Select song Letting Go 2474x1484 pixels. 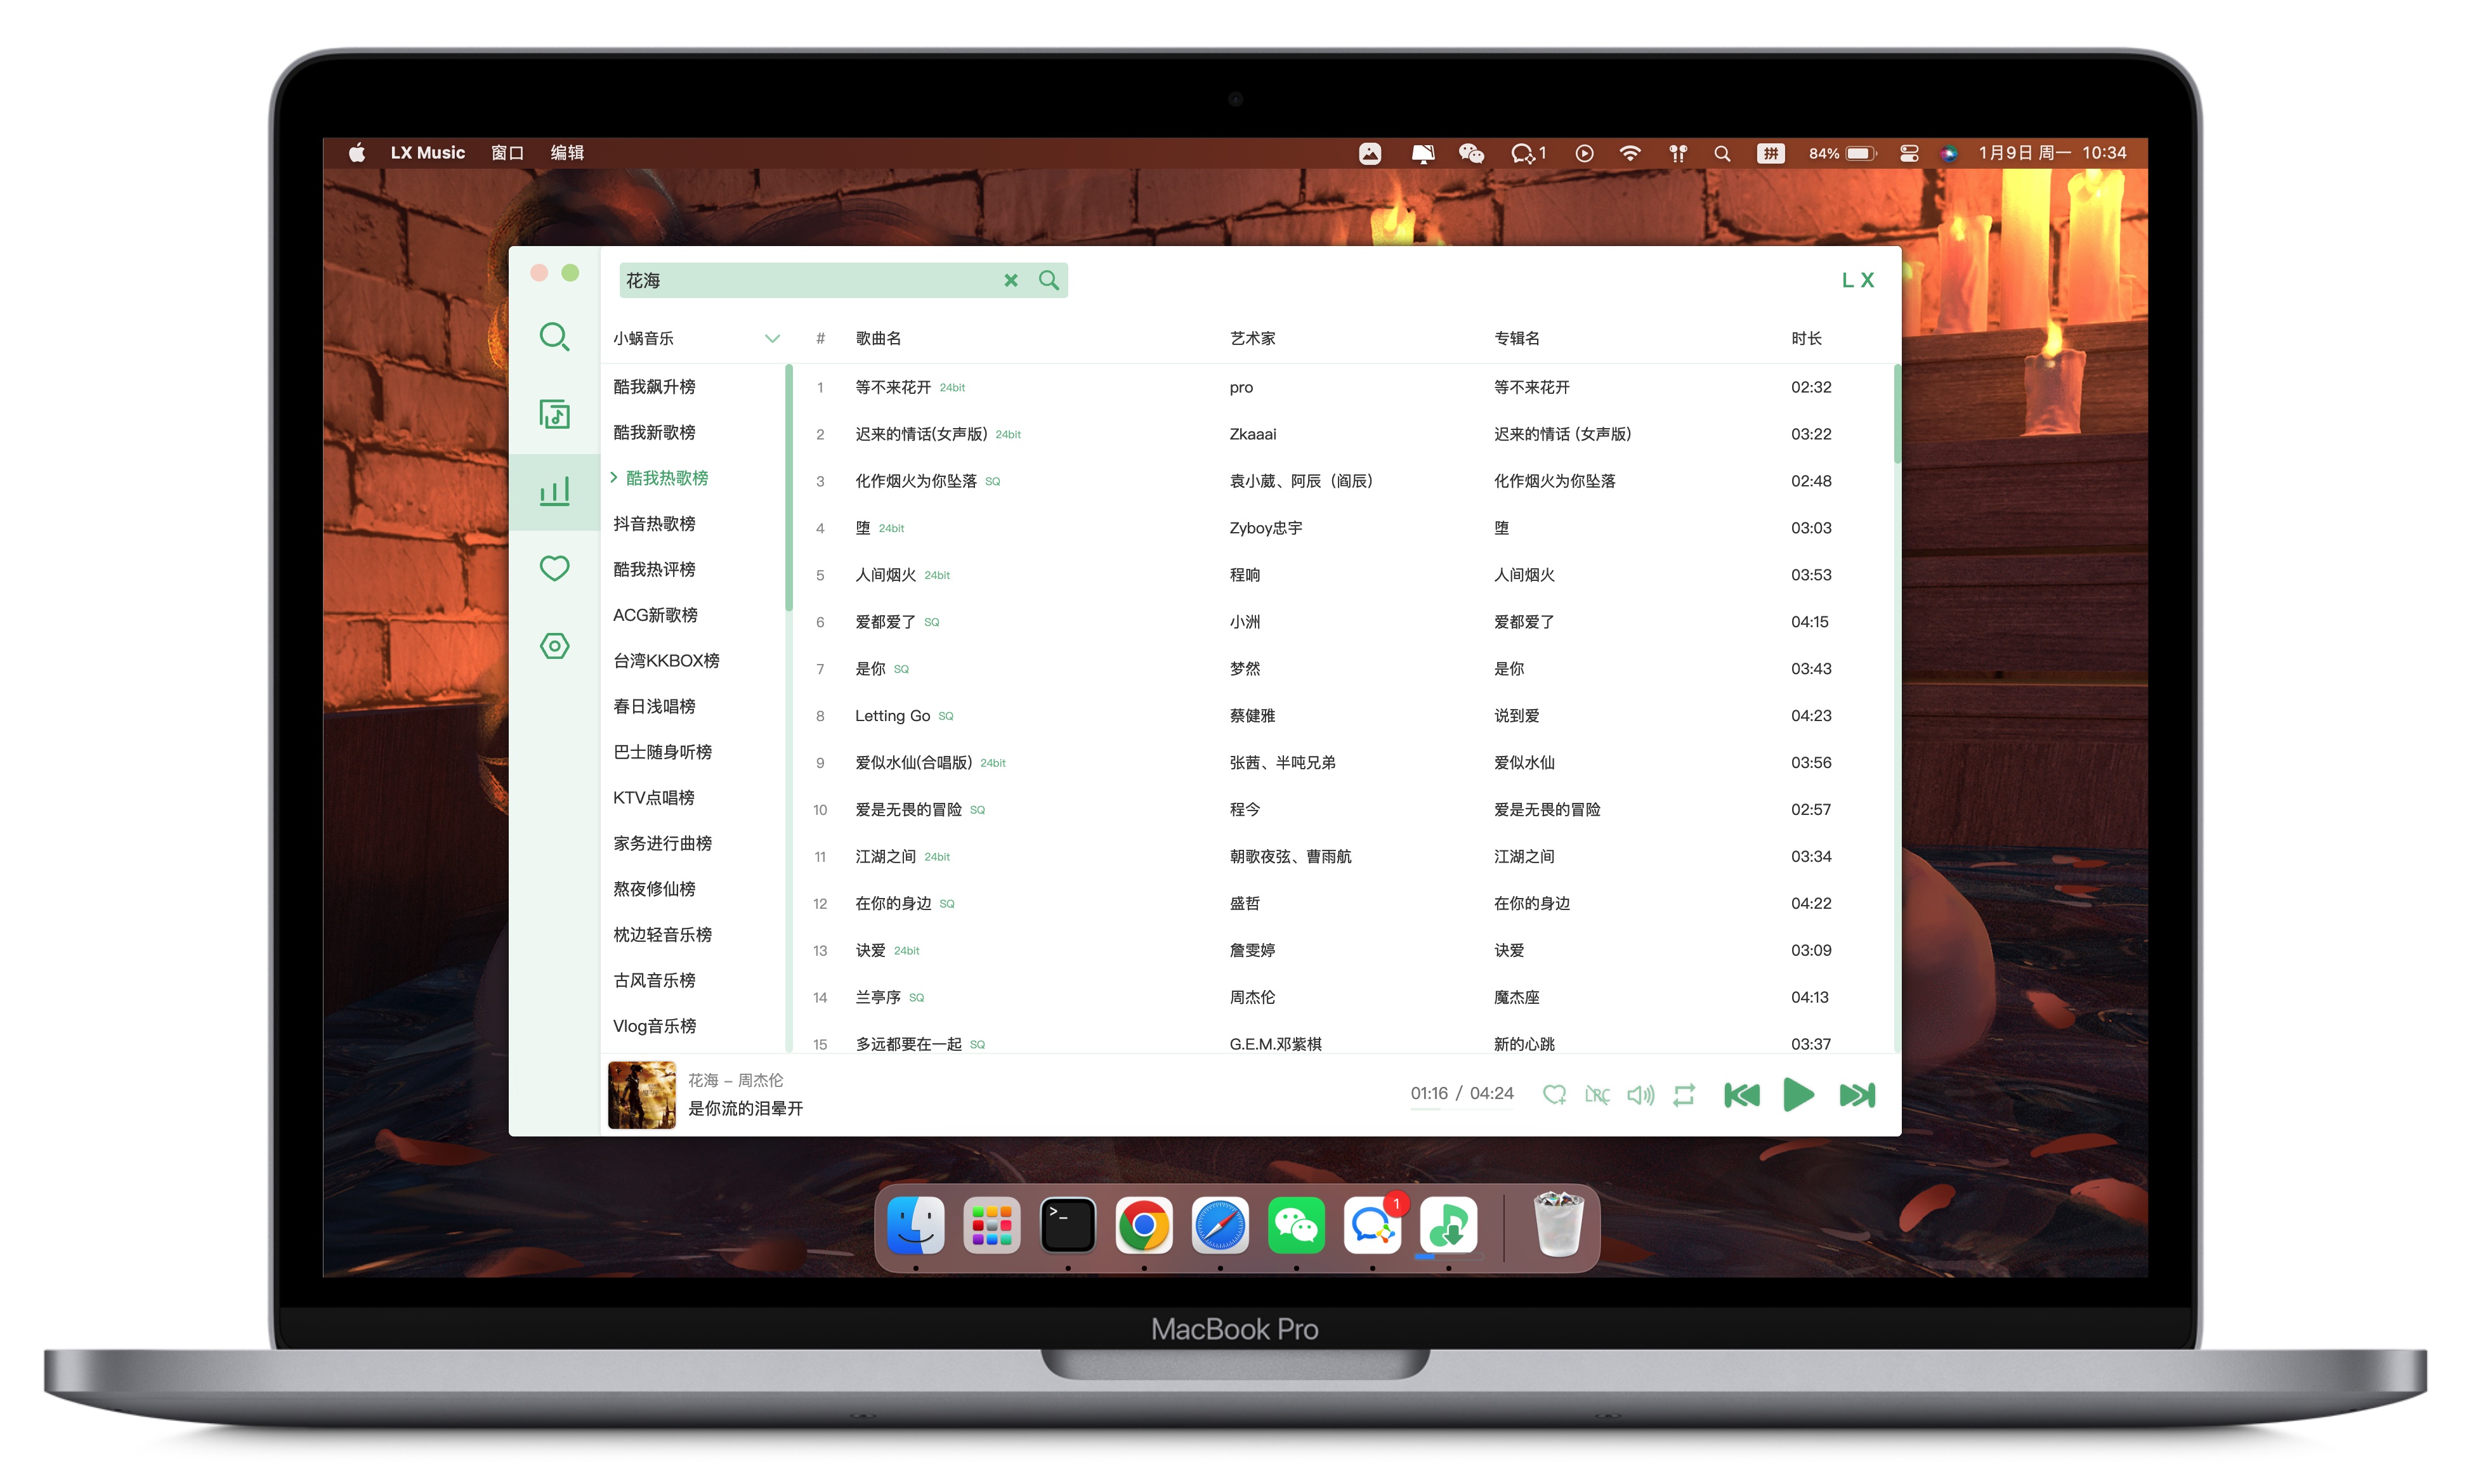[x=892, y=716]
